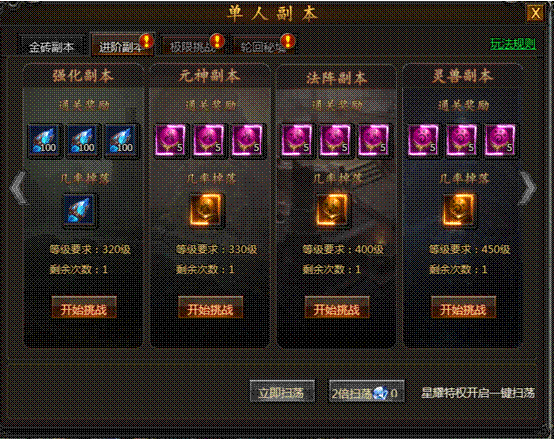This screenshot has height=439, width=554.
Task: Select the golden drop icon in 法阵副本
Action: pos(332,210)
